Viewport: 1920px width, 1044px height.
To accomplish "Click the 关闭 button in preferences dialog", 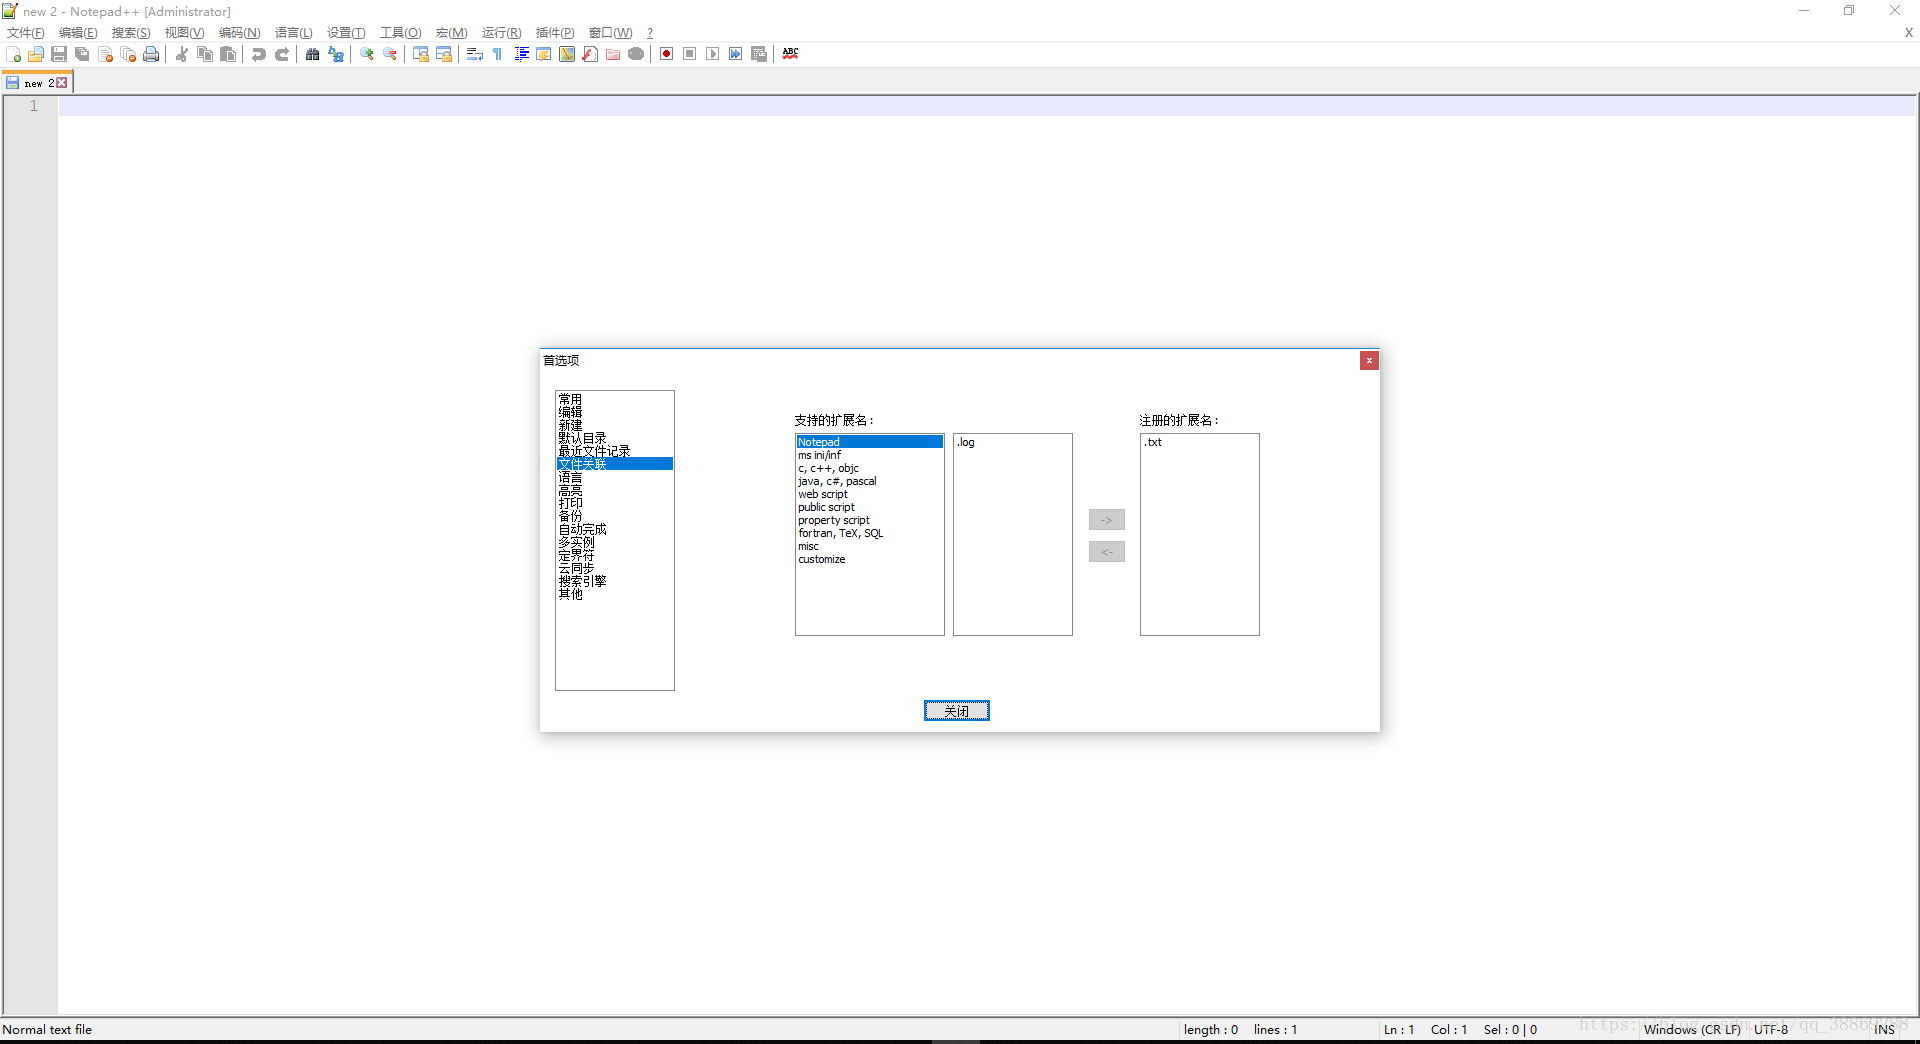I will (x=956, y=711).
